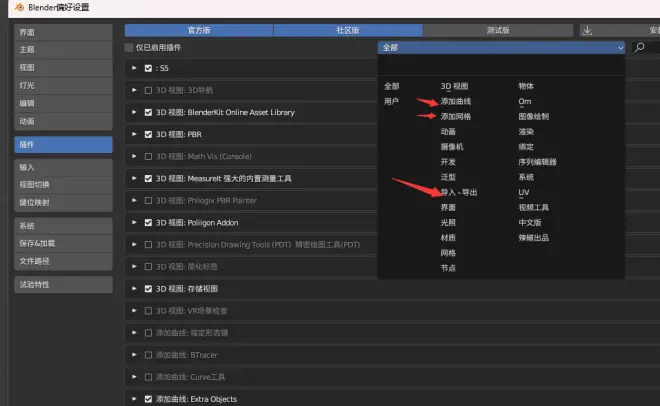Choose 序列编辑器 in the category list

pos(537,162)
